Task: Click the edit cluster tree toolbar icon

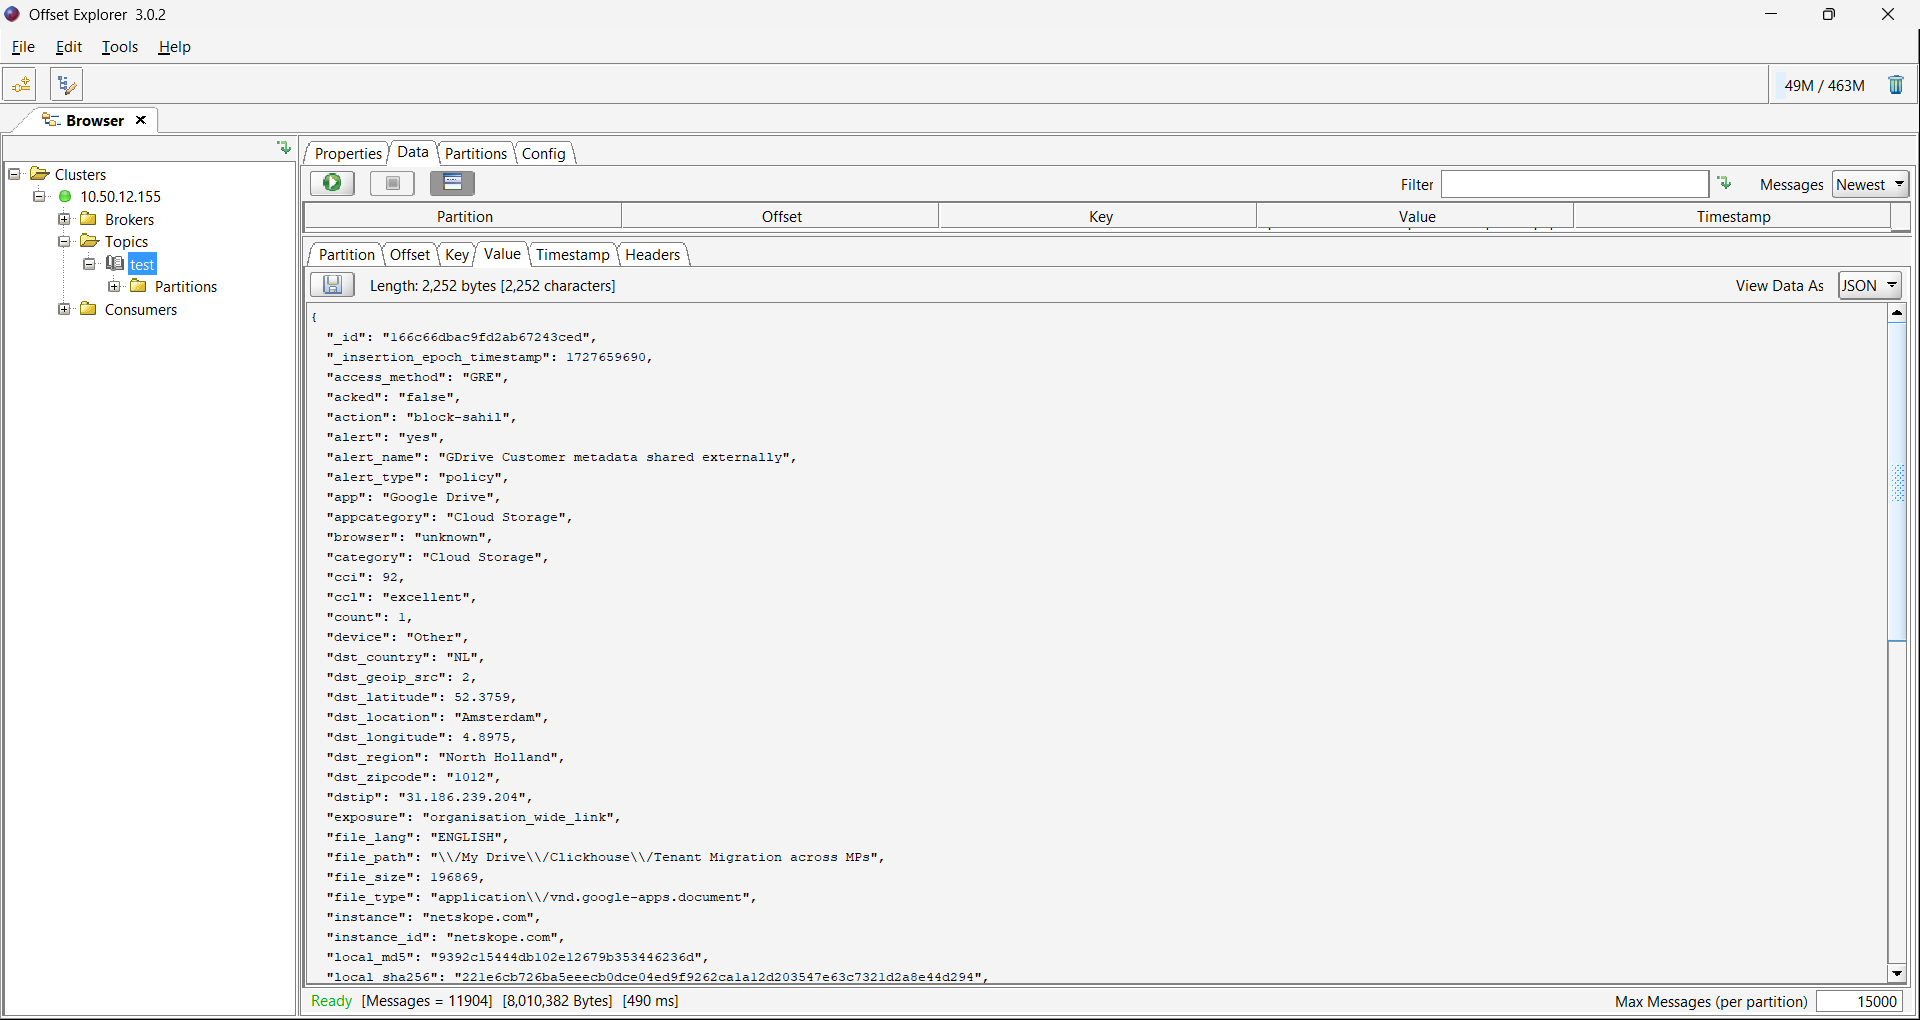Action: (x=66, y=85)
